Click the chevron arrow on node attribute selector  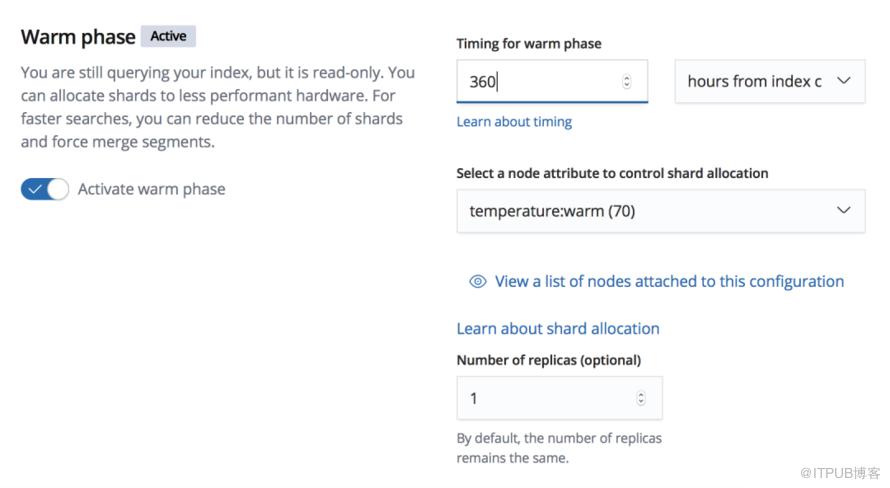click(x=844, y=210)
